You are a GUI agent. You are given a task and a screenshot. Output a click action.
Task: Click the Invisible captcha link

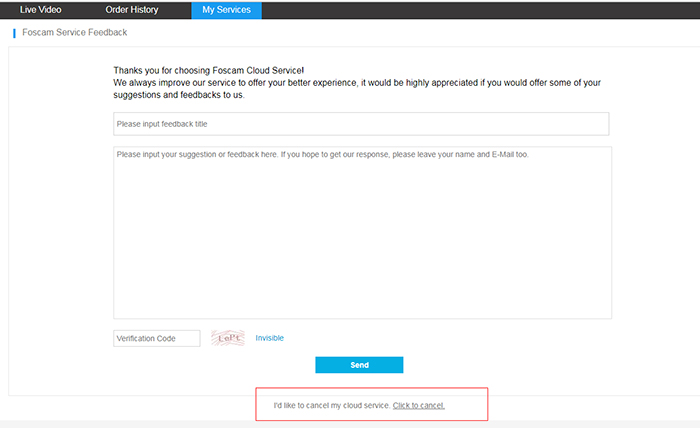pyautogui.click(x=269, y=338)
